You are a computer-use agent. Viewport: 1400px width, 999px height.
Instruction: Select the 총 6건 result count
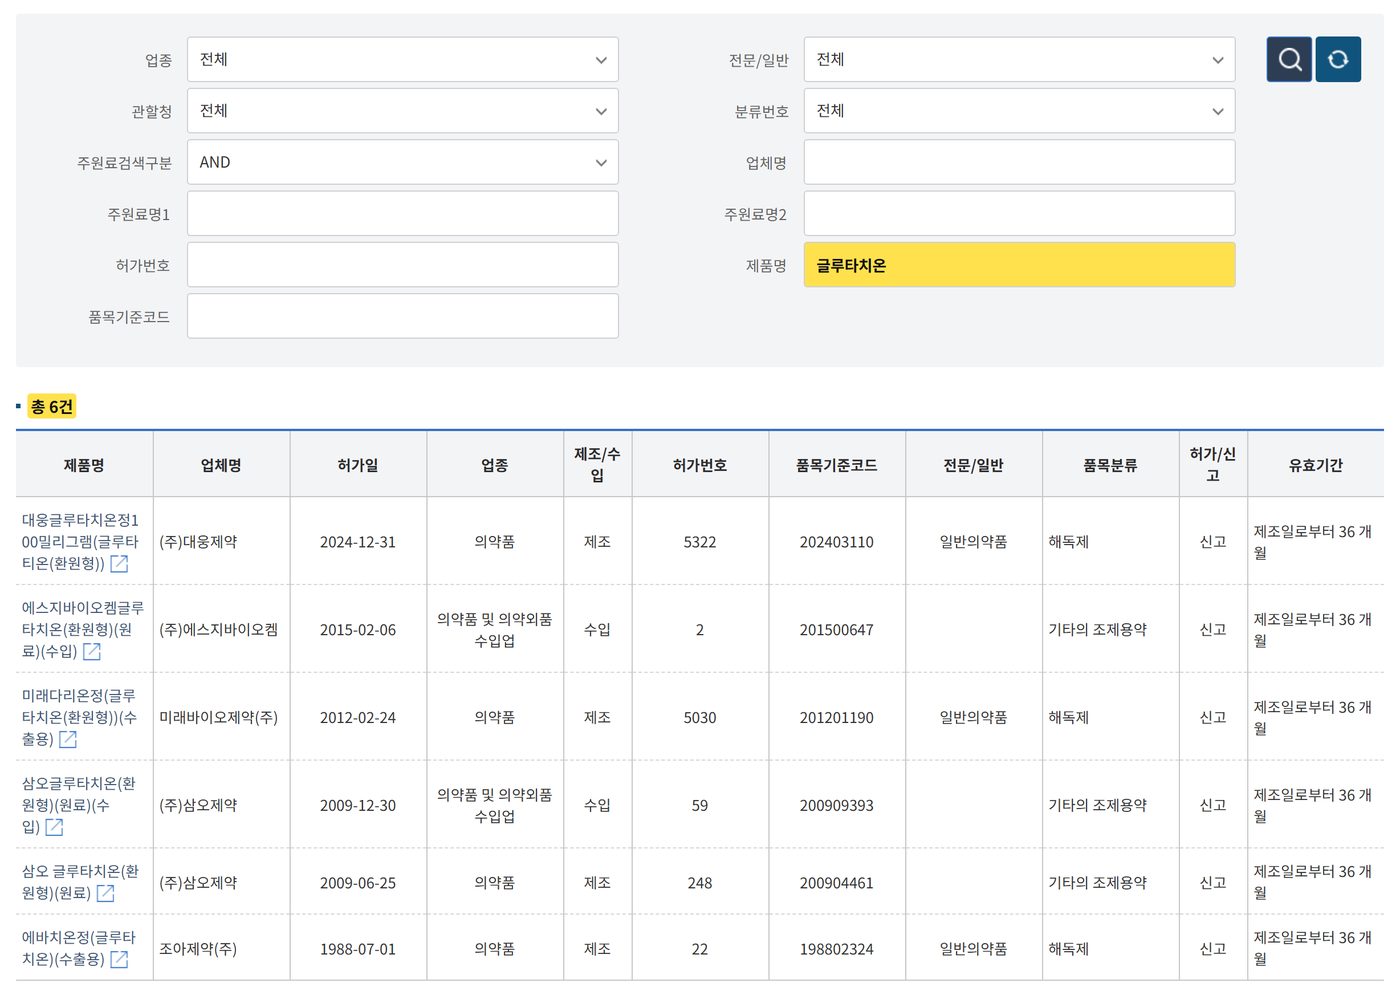point(52,407)
